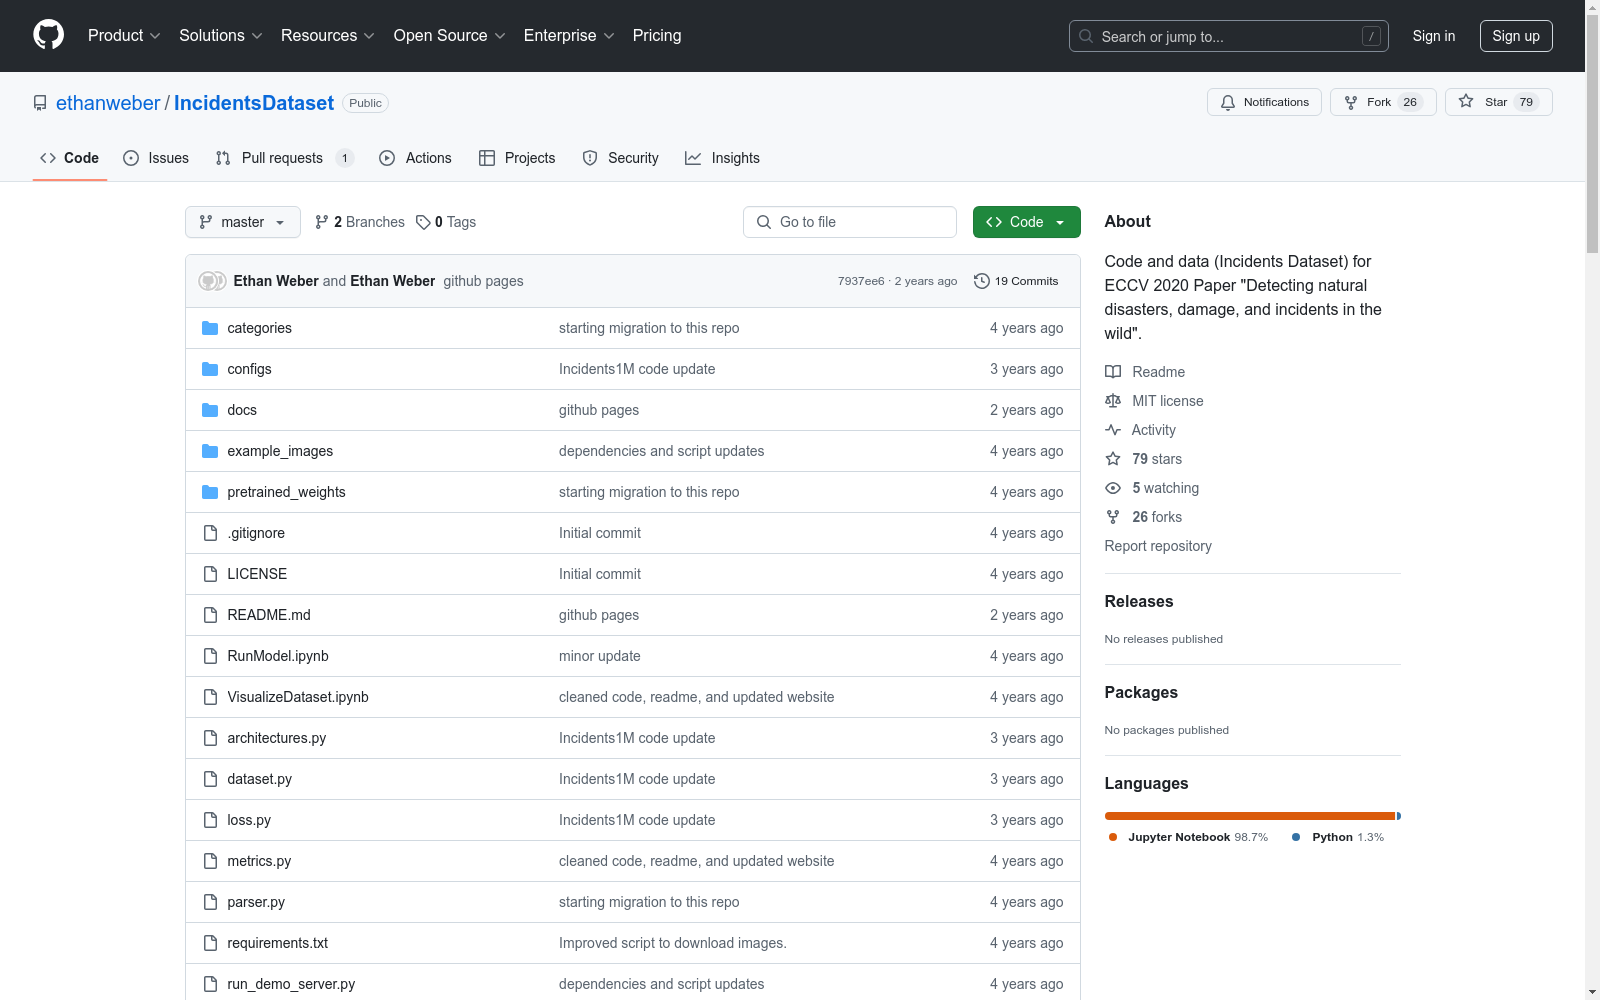Expand the Product menu

124,36
